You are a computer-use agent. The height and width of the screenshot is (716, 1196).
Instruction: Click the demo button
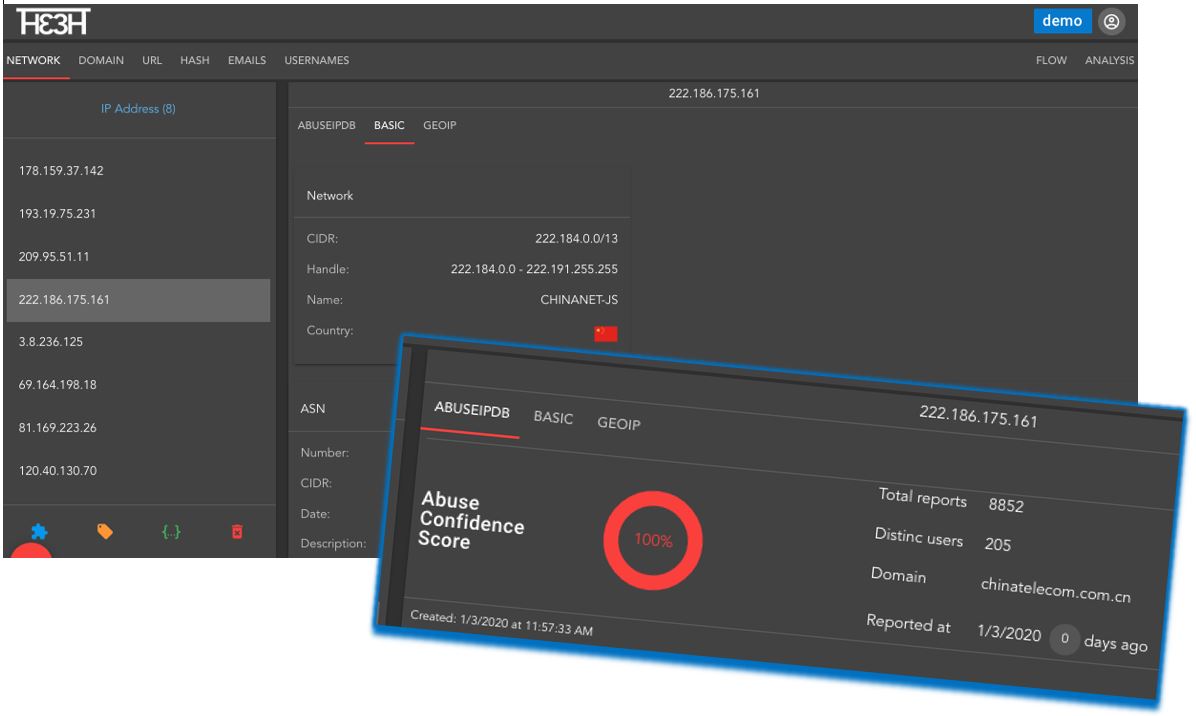click(1062, 20)
